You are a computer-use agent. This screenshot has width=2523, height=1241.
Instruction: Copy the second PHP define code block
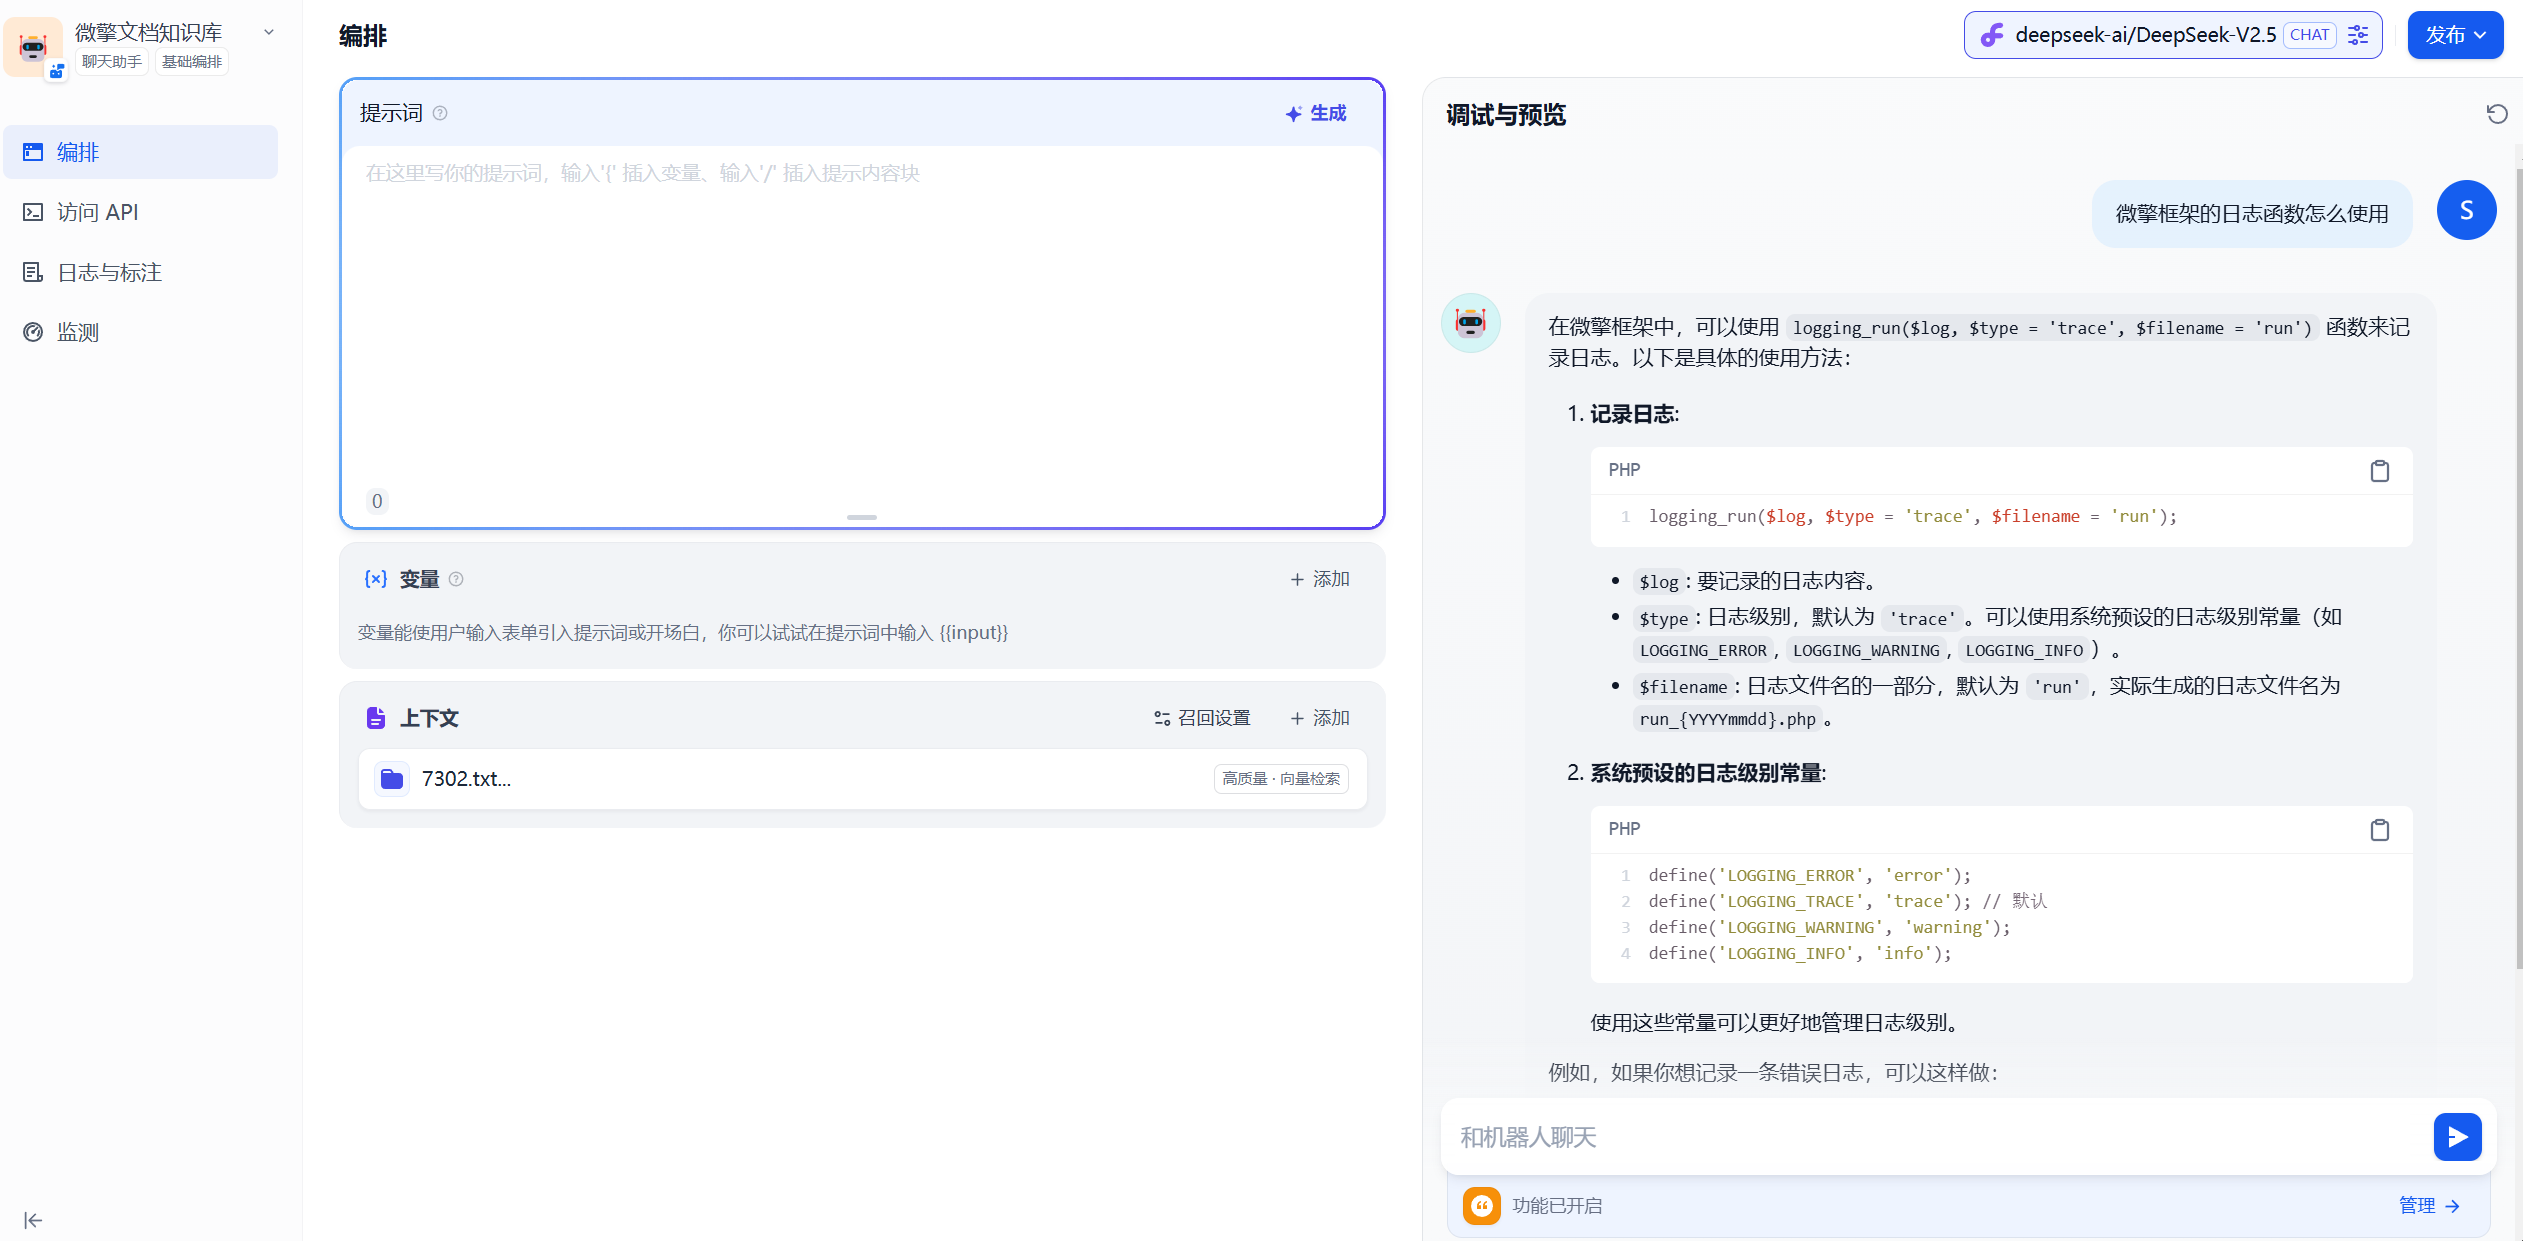pyautogui.click(x=2380, y=830)
